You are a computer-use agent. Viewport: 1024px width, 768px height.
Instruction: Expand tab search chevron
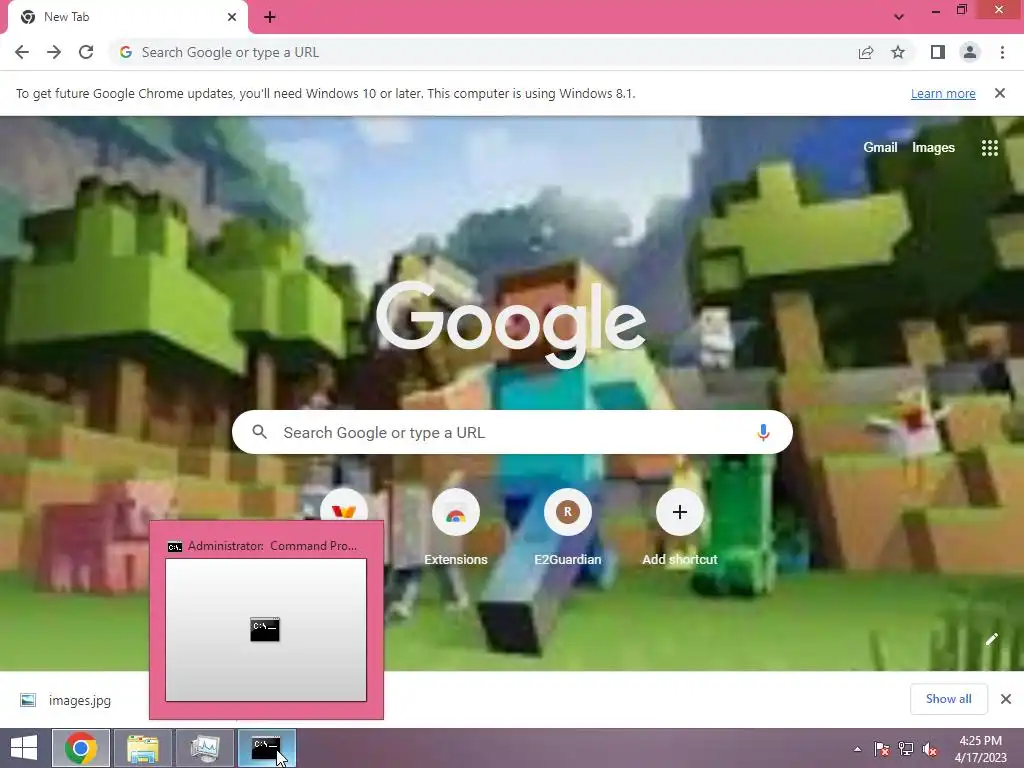point(899,17)
